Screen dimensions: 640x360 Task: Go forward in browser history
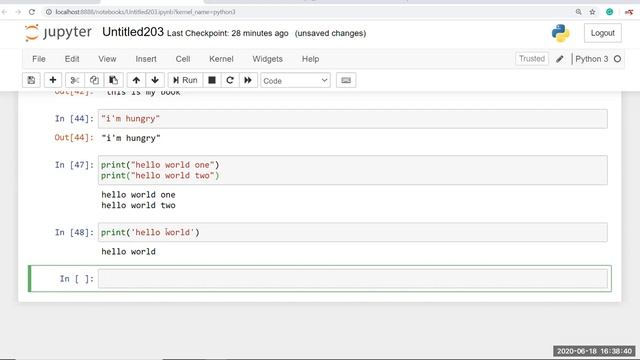pyautogui.click(x=18, y=12)
